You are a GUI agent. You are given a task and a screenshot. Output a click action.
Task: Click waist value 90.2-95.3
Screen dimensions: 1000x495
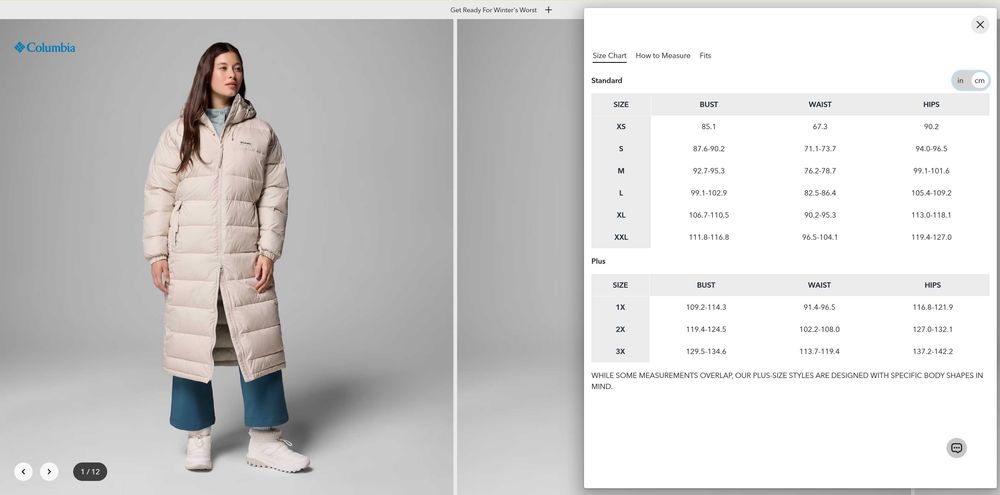point(820,215)
